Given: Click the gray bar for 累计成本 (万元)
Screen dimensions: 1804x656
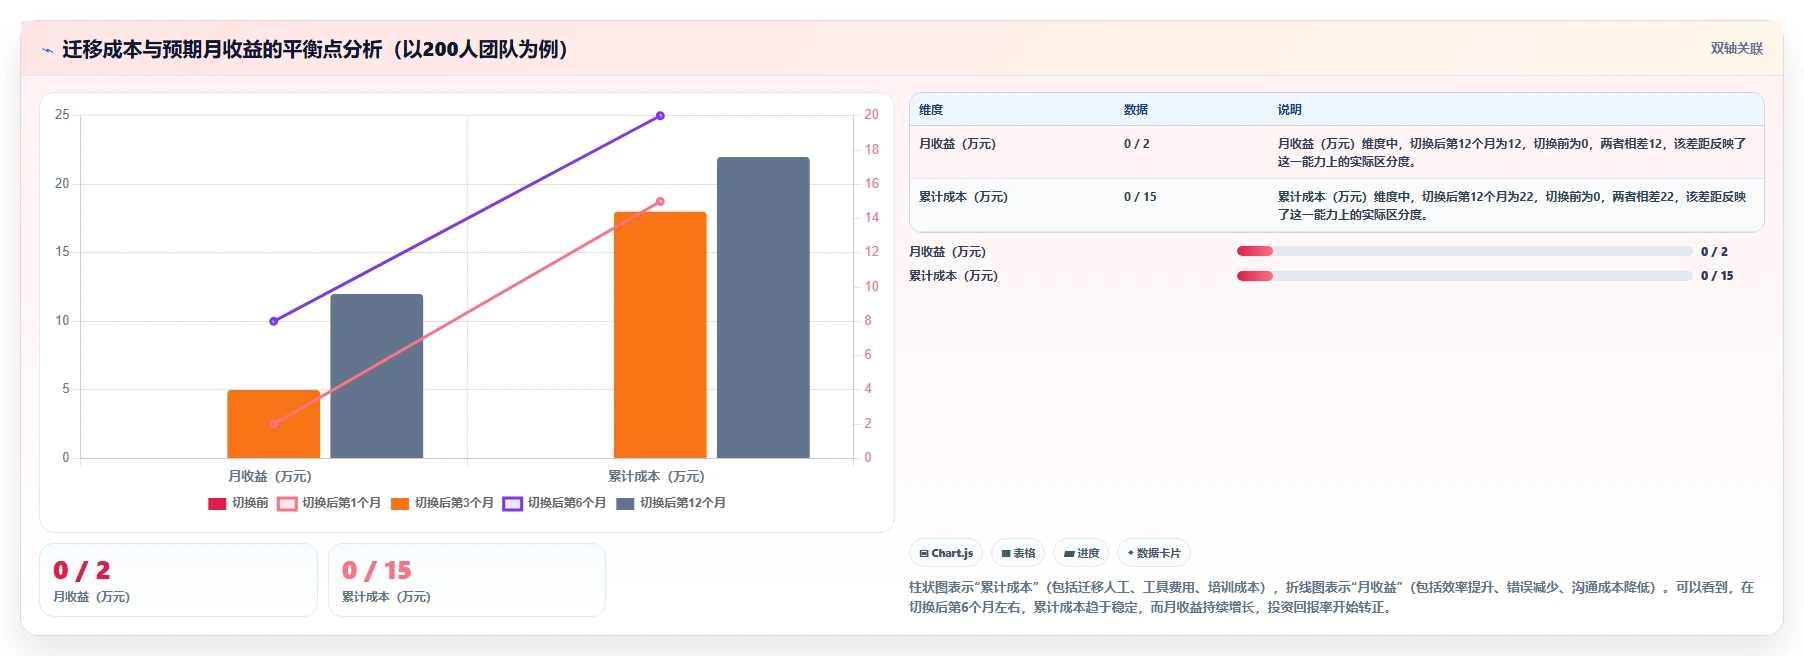Looking at the screenshot, I should coord(763,307).
